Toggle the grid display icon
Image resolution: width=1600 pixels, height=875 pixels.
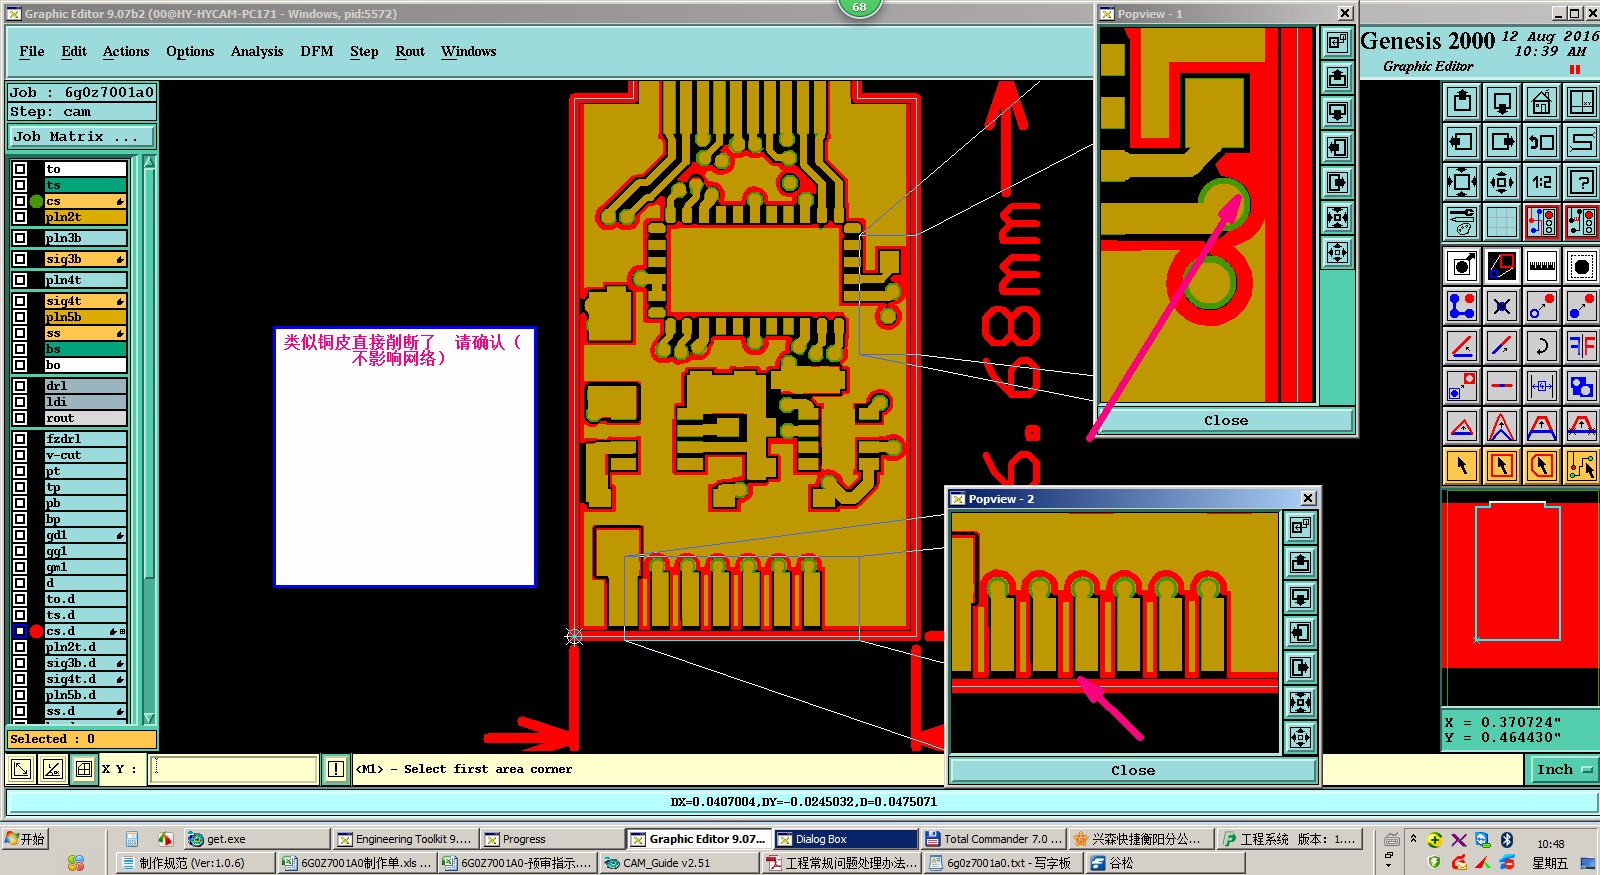(x=1502, y=221)
